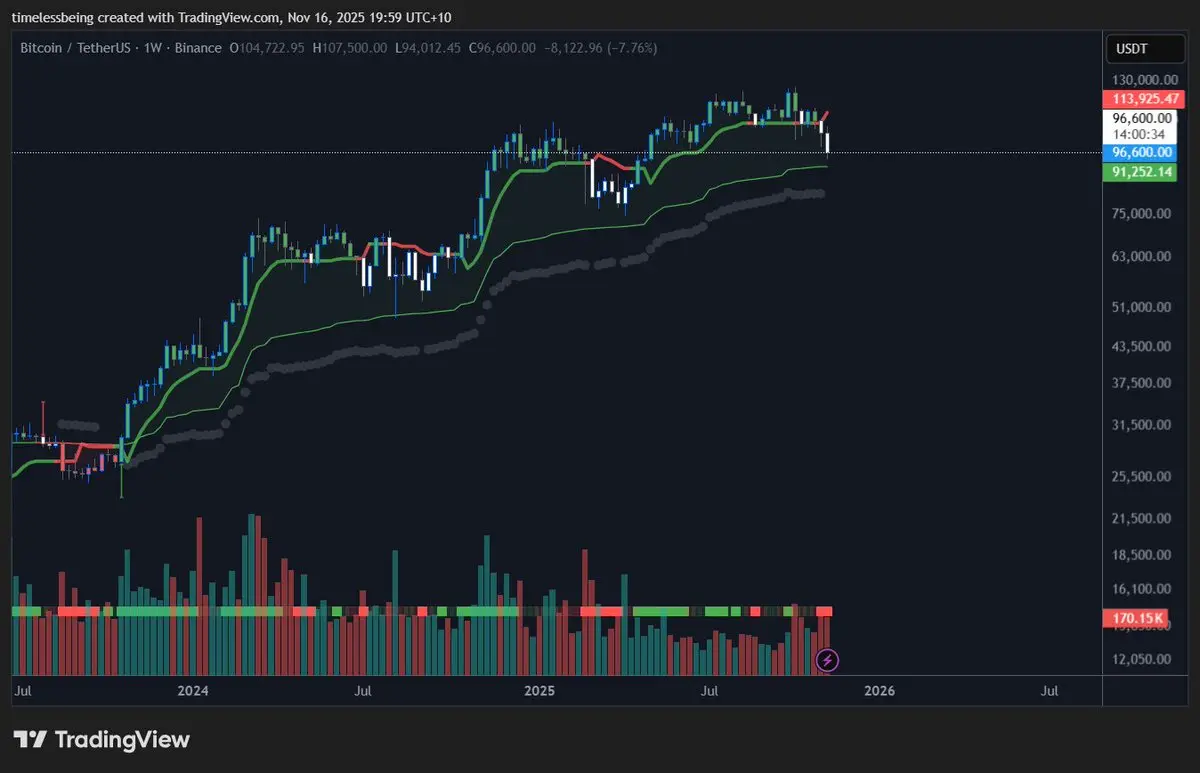Click the Binance exchange name in legend
This screenshot has width=1200, height=773.
197,48
